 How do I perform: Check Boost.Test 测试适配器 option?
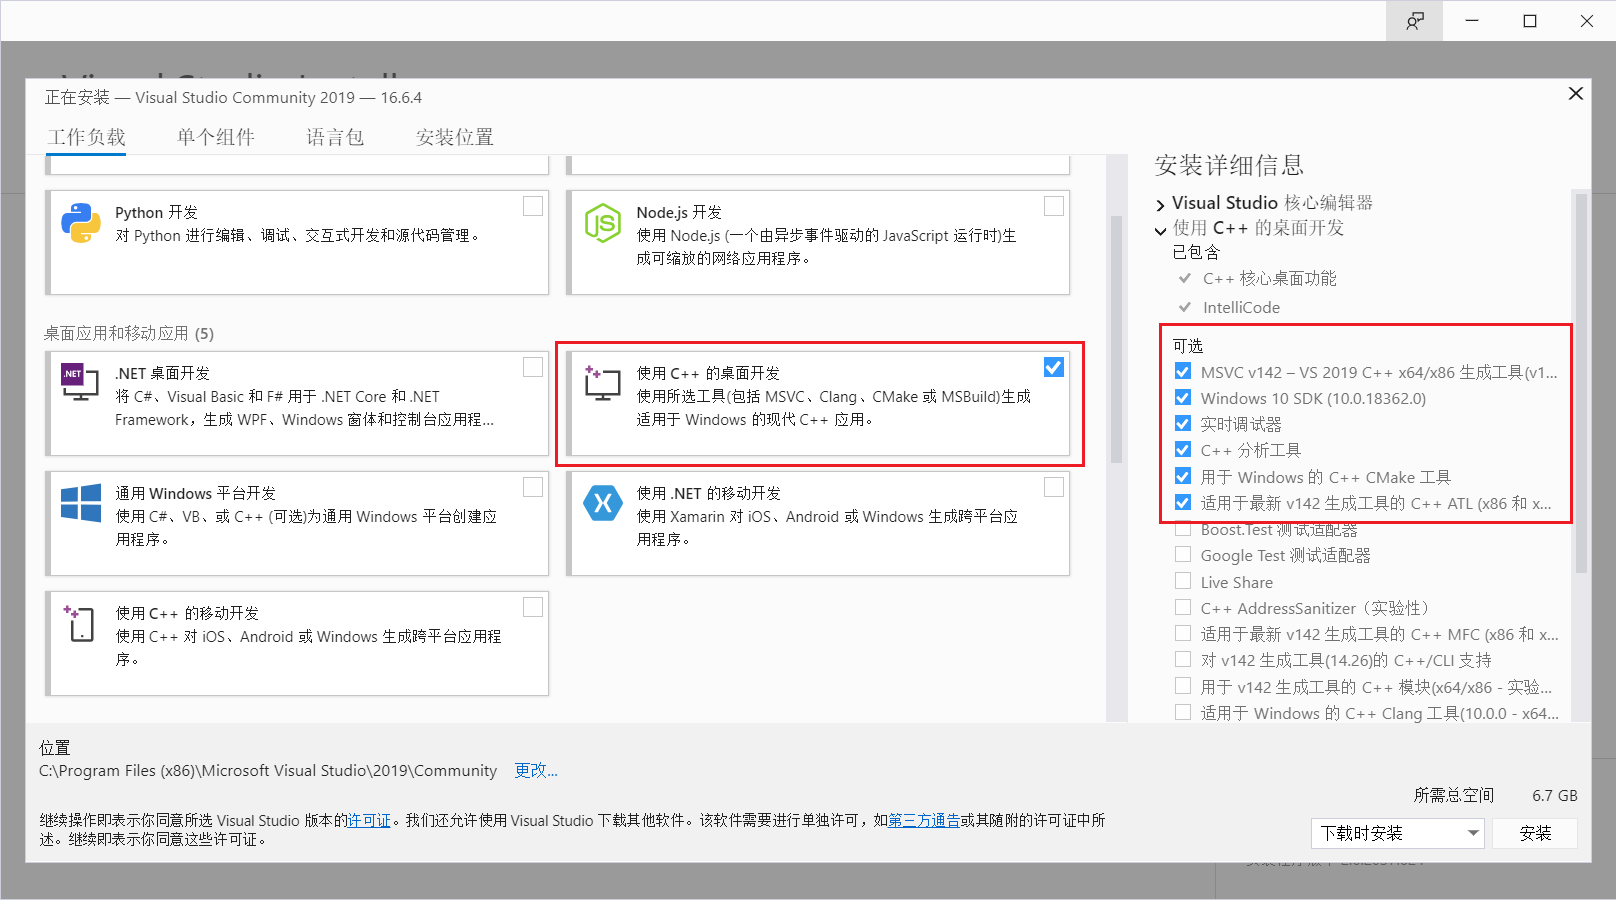1183,529
